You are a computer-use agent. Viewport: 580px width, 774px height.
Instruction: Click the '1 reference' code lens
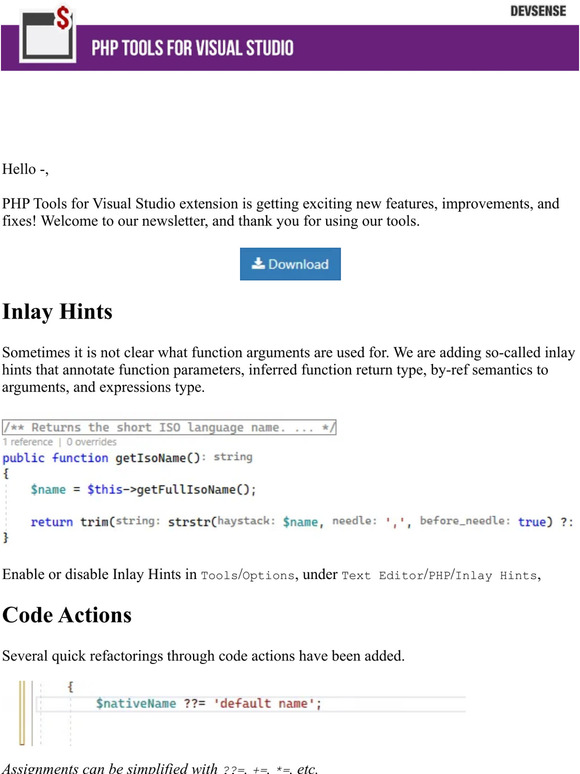28,442
